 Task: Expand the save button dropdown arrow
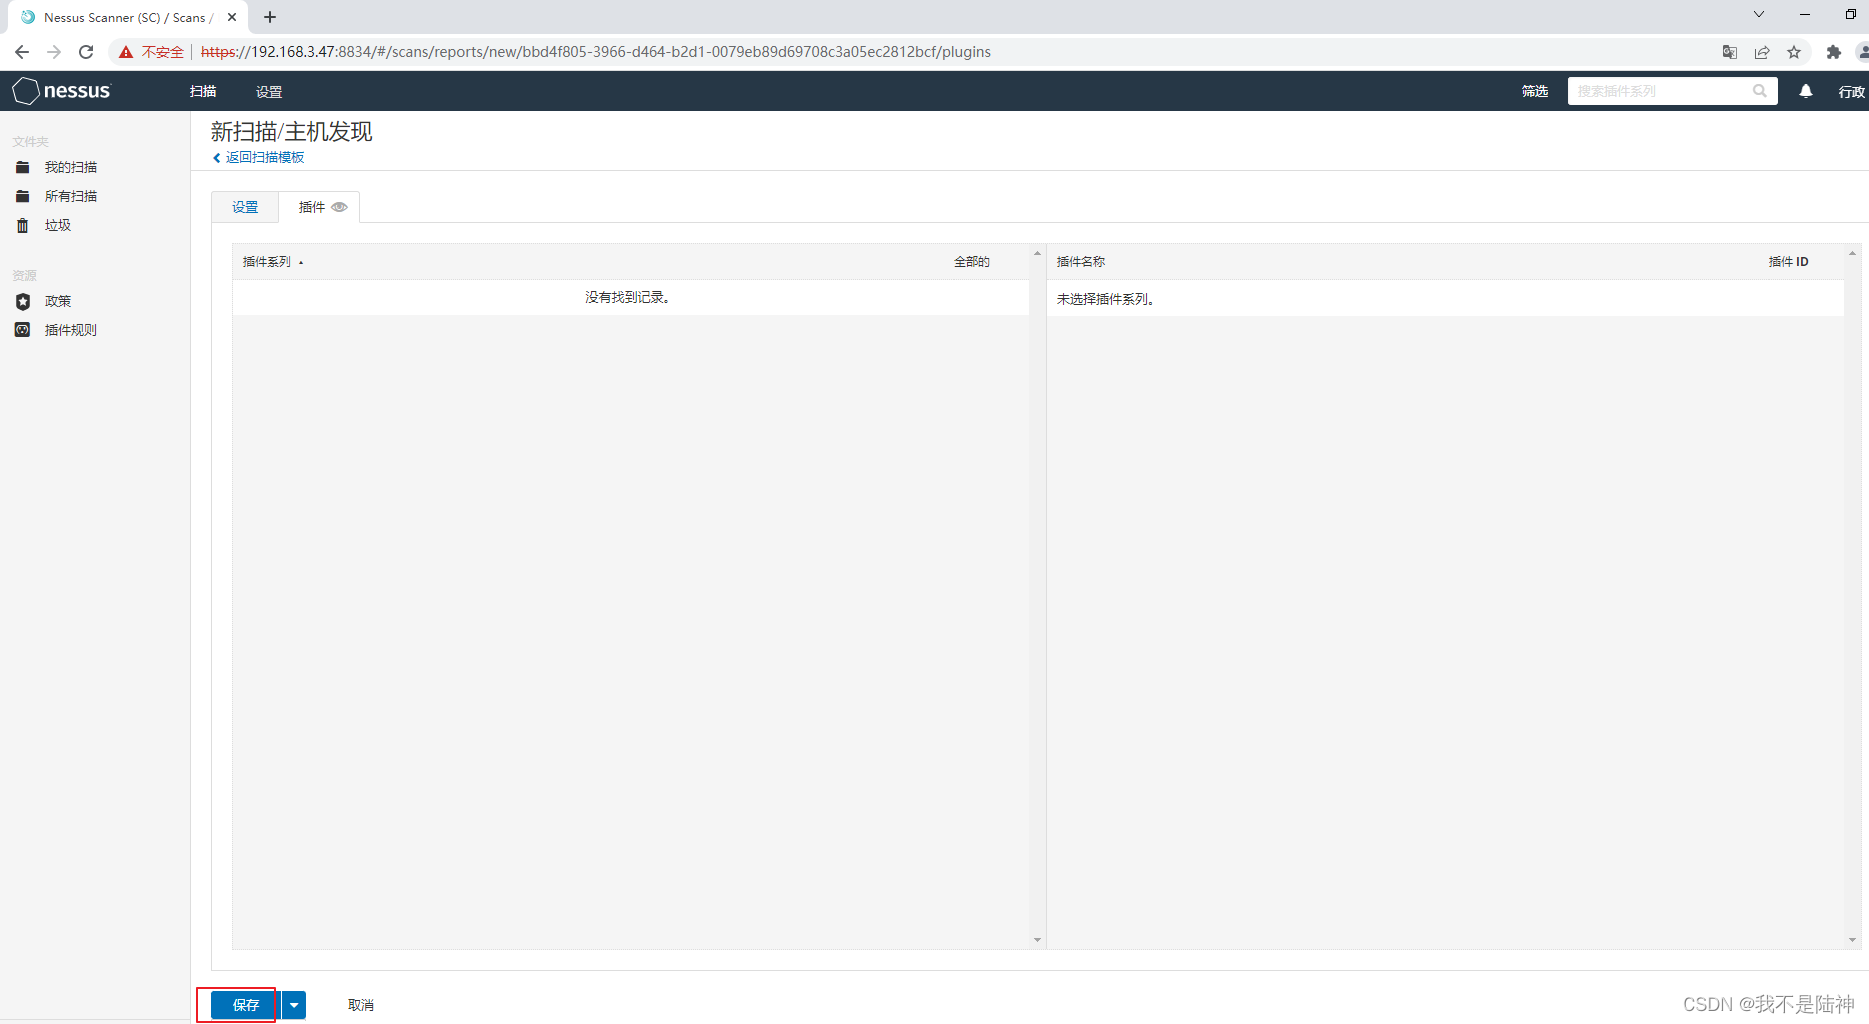(x=294, y=1005)
